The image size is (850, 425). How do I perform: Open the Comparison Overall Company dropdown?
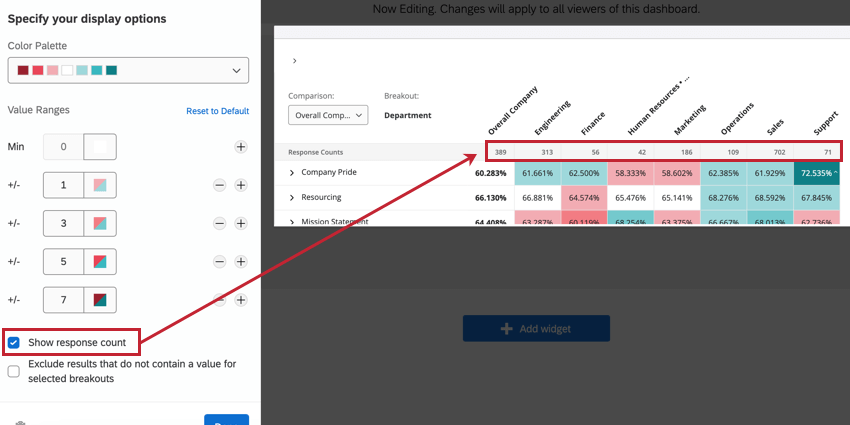pyautogui.click(x=328, y=115)
